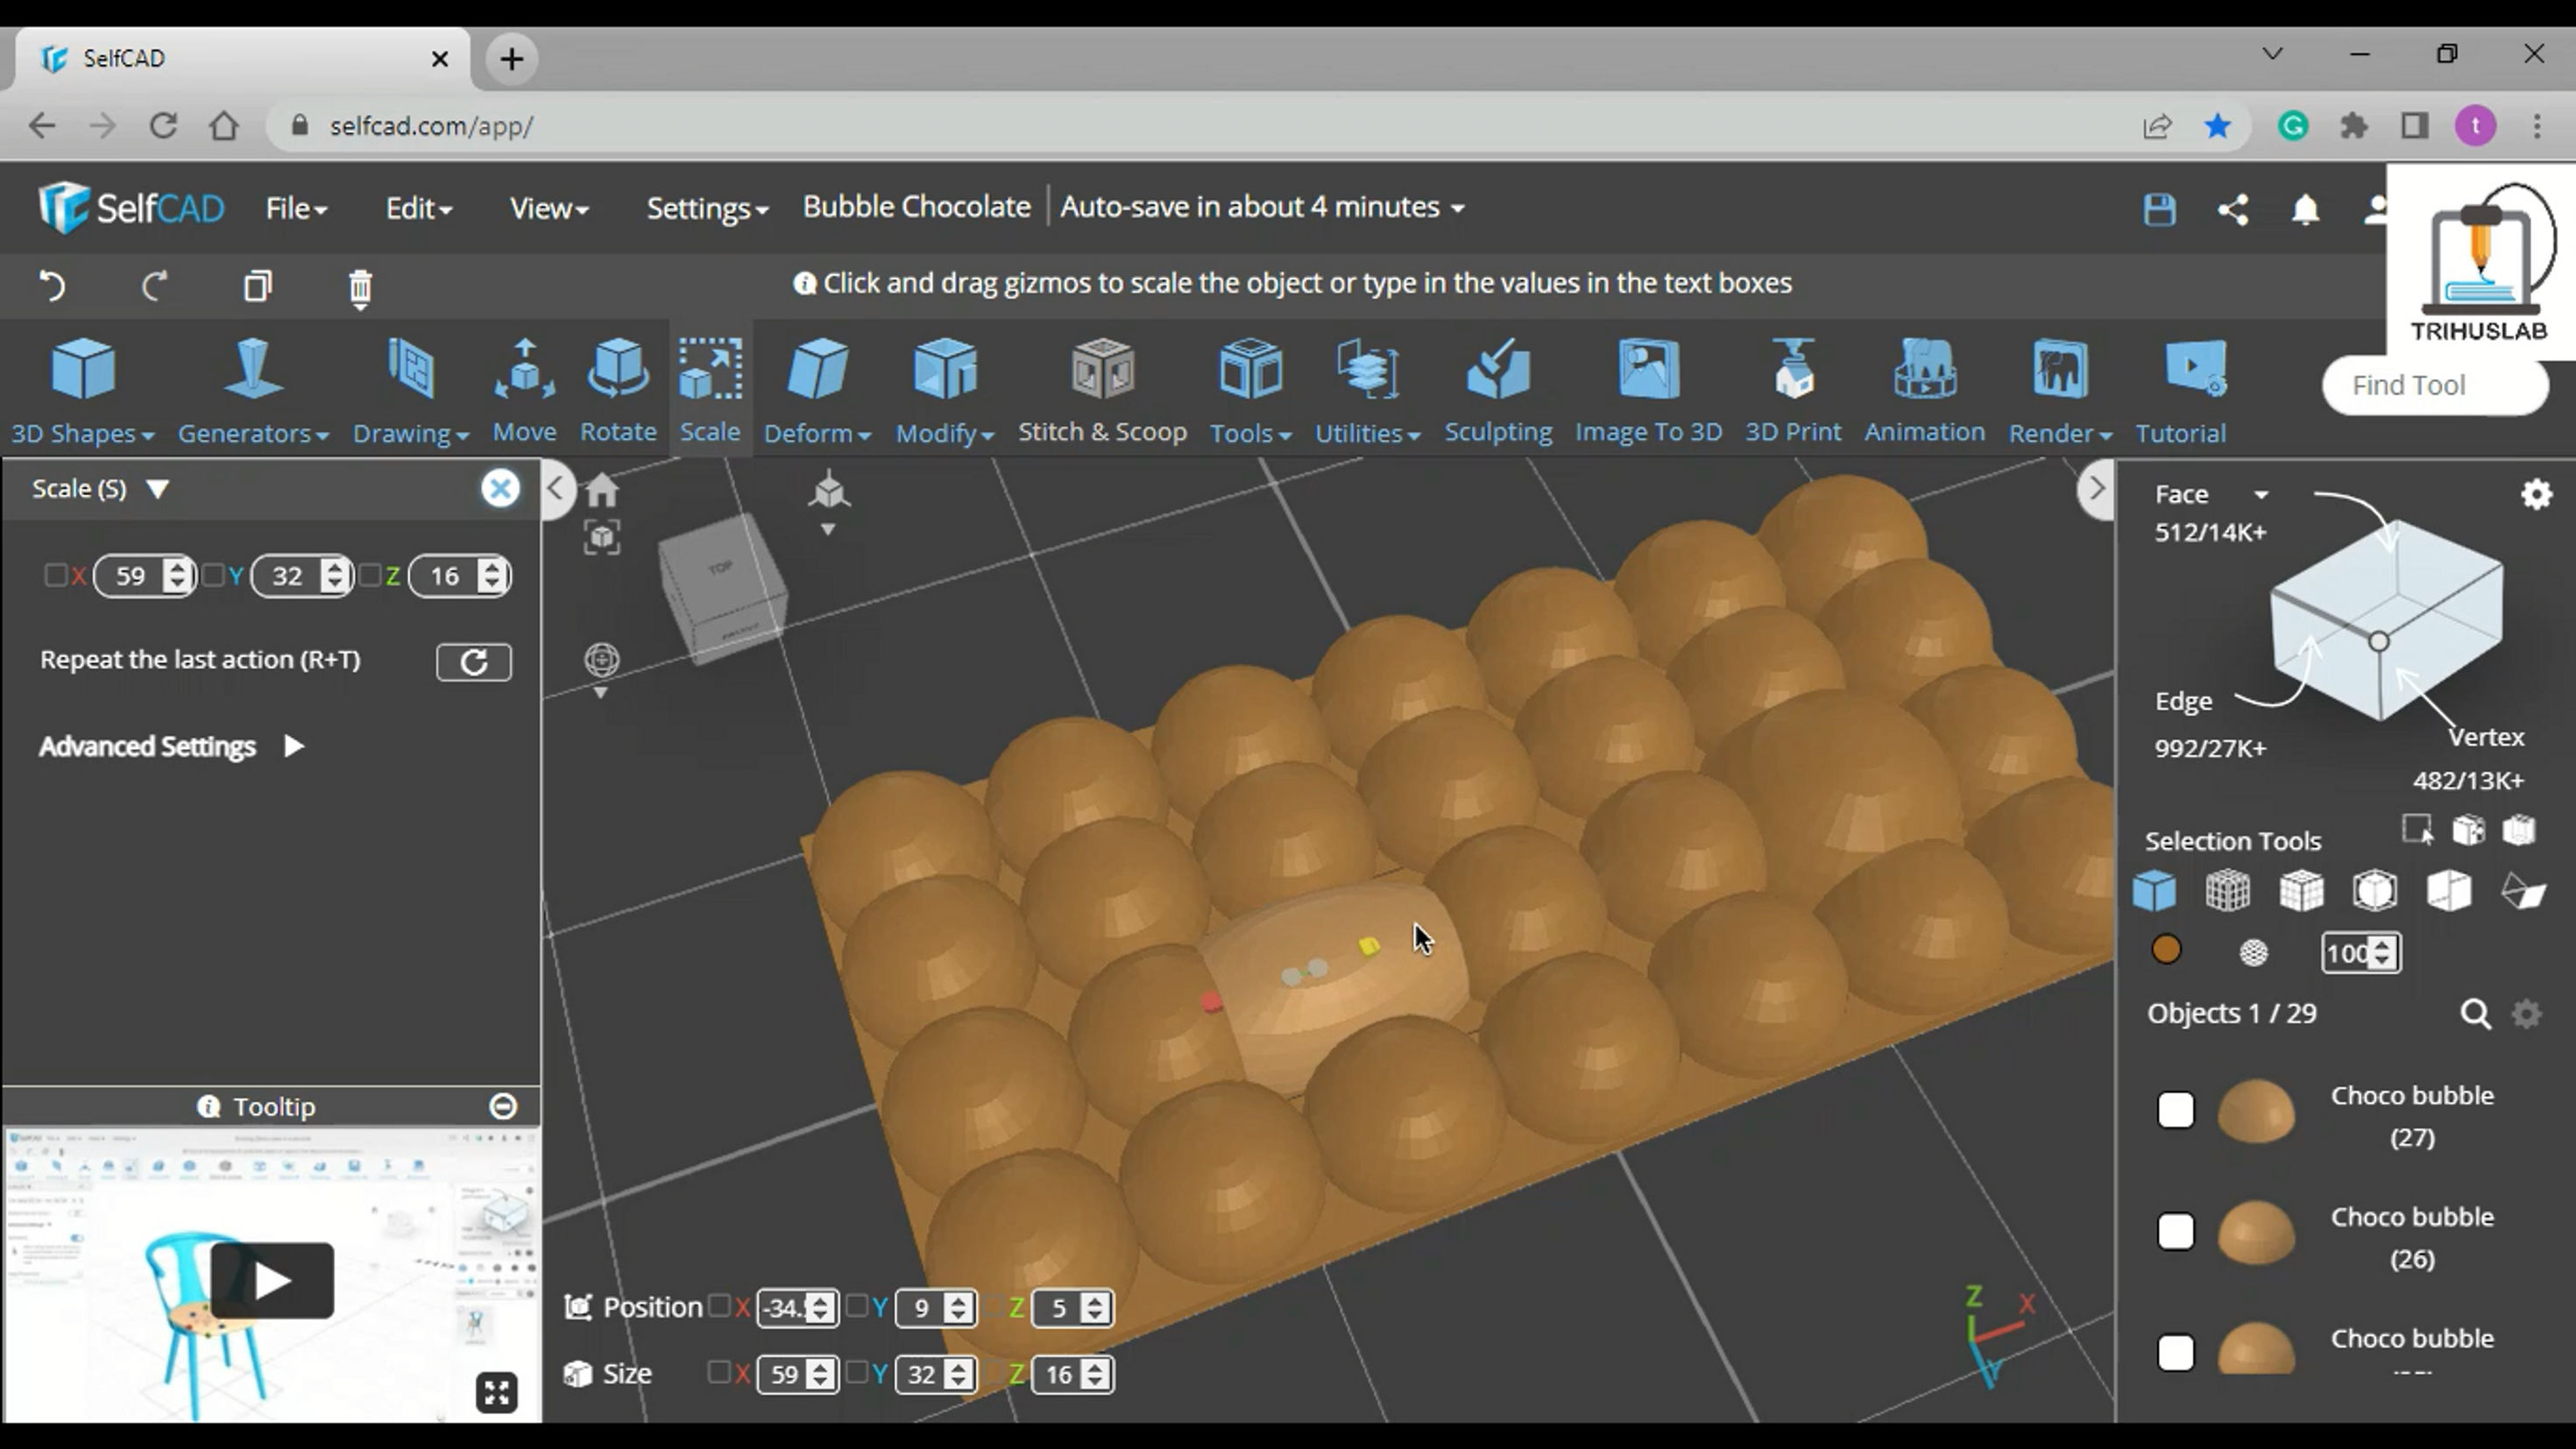Collapse the right panel with the chevron
This screenshot has height=1449, width=2576.
tap(2097, 489)
